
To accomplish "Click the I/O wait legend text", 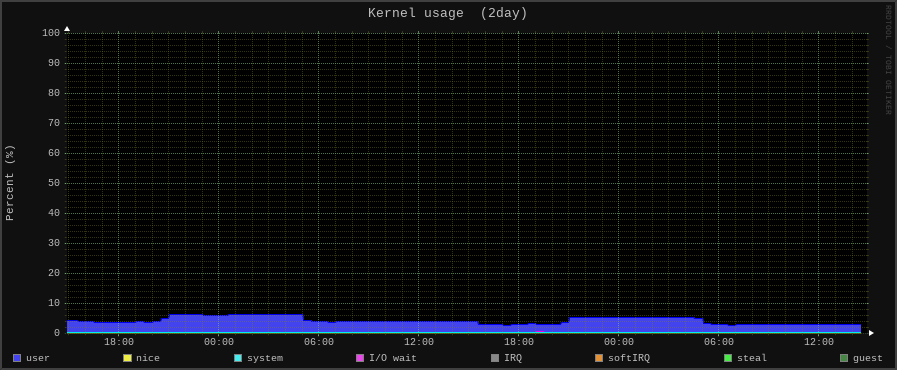I will point(393,358).
